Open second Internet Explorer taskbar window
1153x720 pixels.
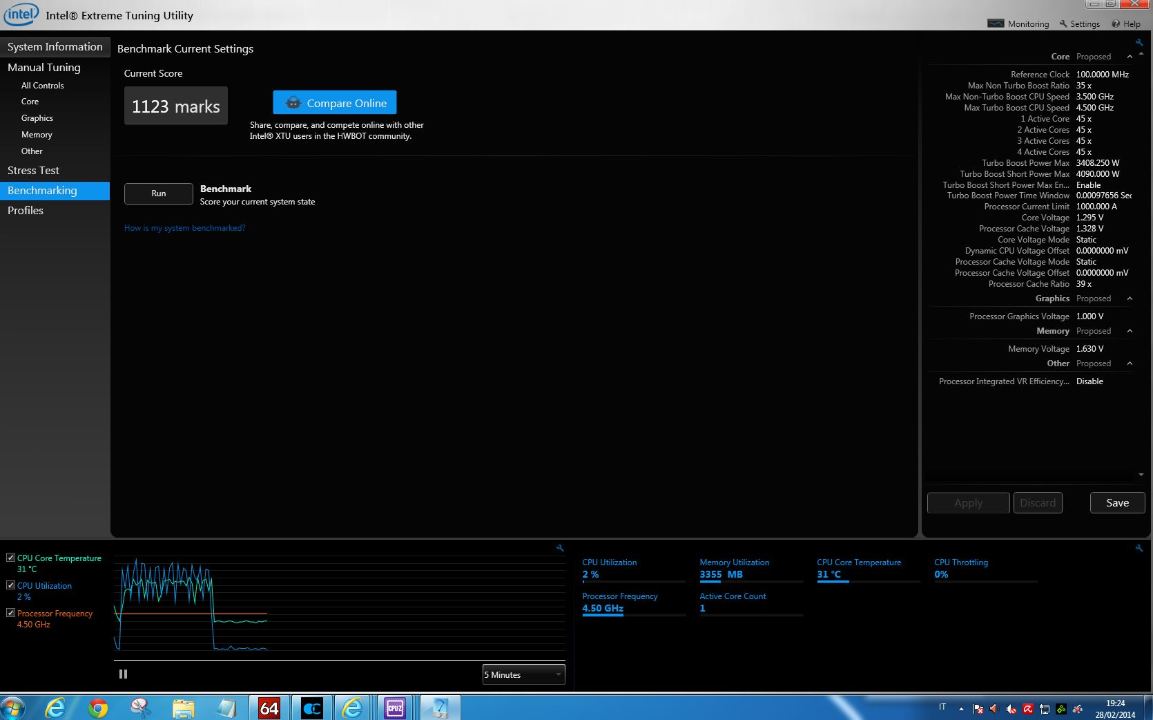click(x=354, y=708)
